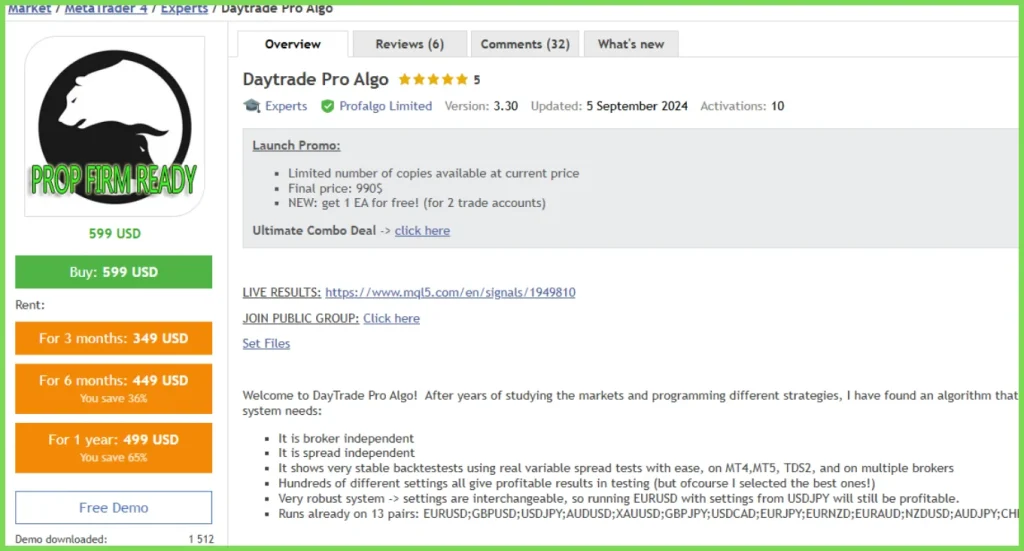
Task: Open the live results signals URL
Action: pos(450,292)
